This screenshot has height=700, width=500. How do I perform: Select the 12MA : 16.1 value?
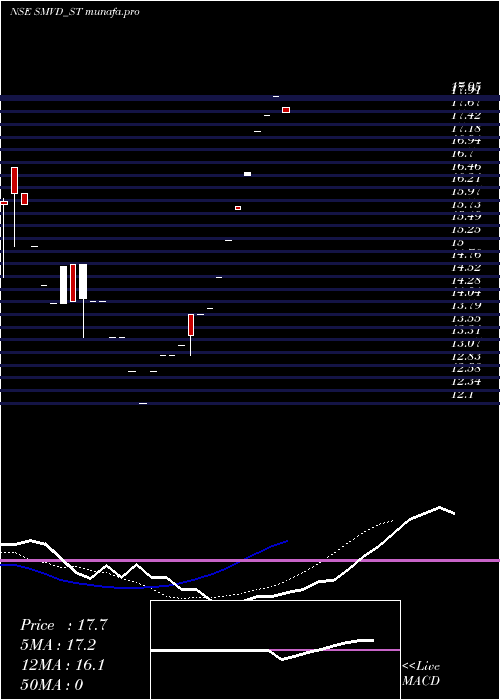[x=63, y=665]
